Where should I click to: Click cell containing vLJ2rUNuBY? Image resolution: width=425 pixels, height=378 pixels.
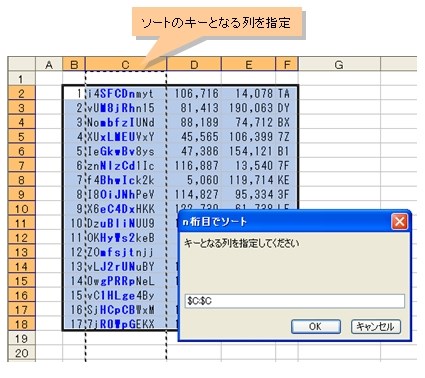pos(126,266)
